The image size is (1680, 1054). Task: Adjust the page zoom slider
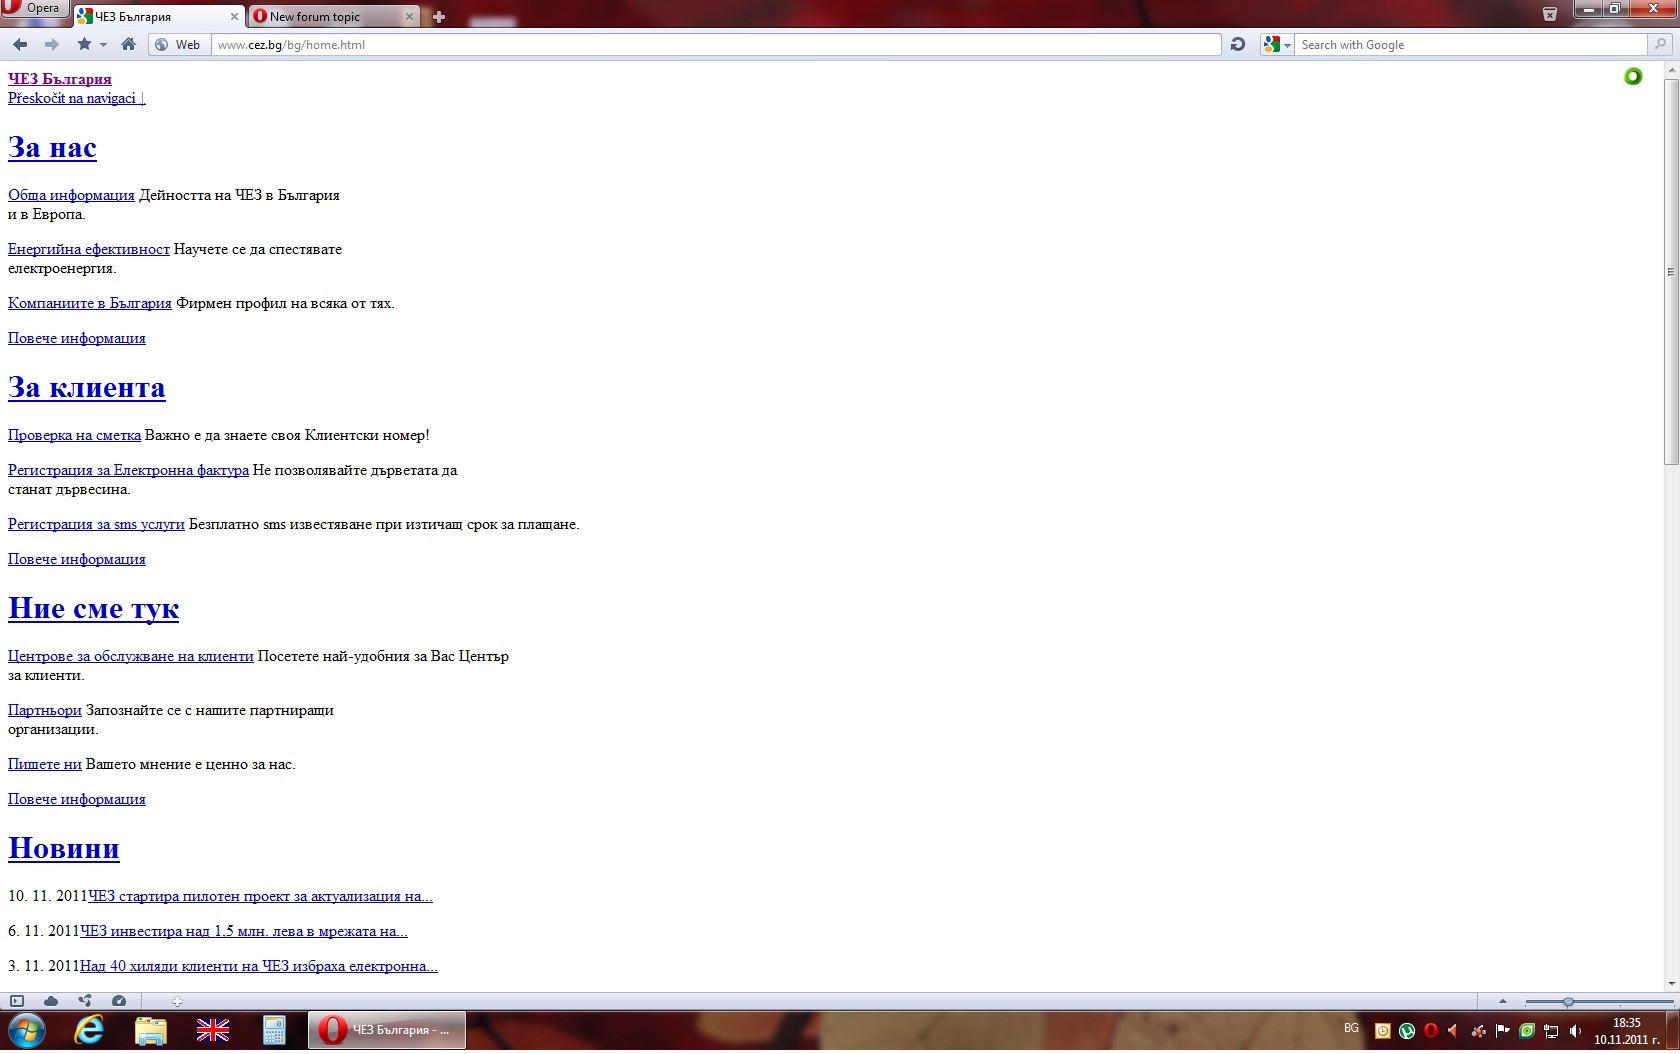[1568, 1001]
